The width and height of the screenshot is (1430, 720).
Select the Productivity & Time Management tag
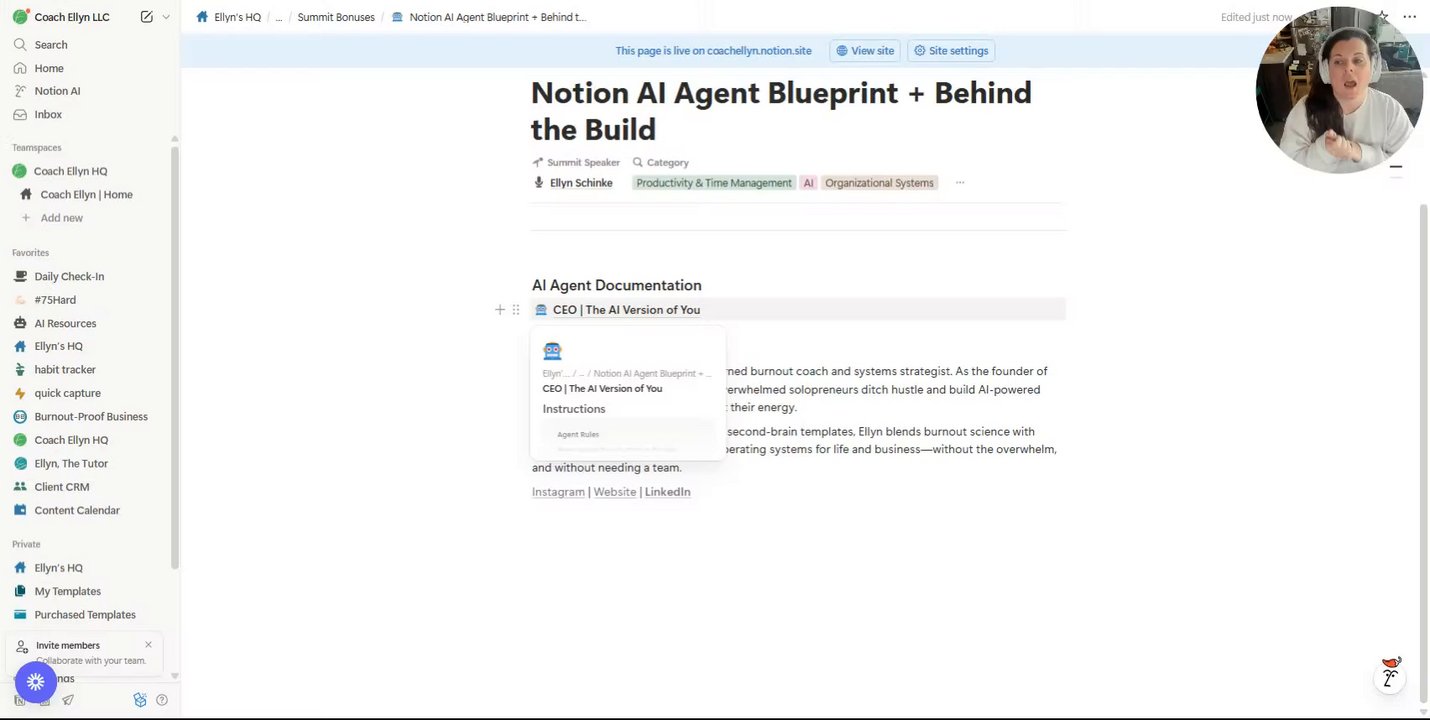[x=714, y=183]
